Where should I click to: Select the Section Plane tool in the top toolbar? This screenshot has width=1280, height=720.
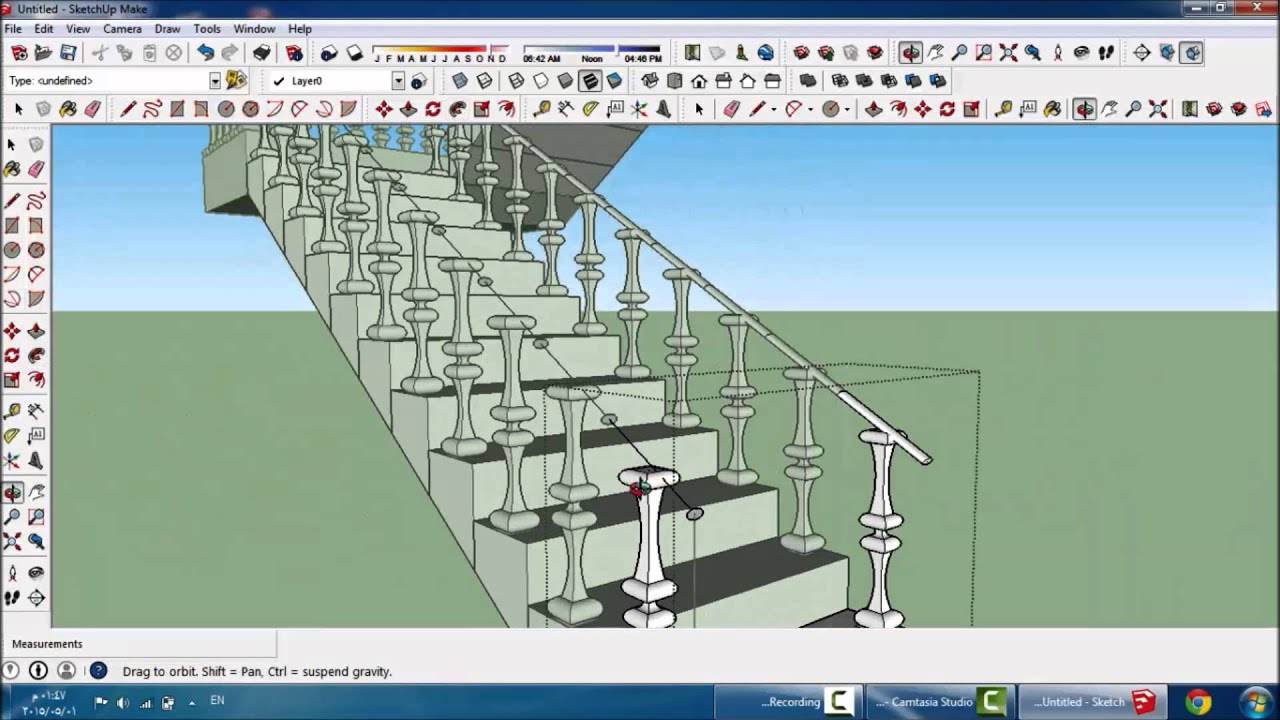click(1141, 53)
